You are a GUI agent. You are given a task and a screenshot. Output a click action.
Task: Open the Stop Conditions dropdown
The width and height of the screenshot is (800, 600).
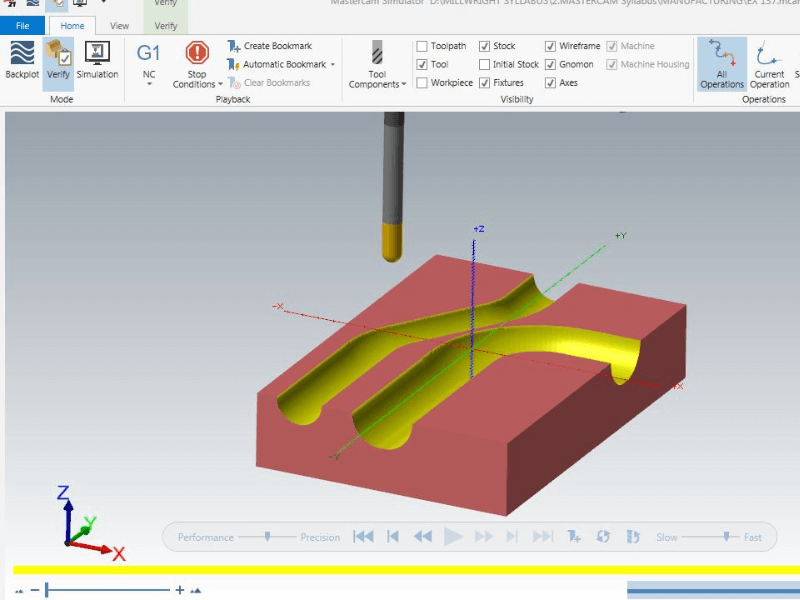pos(197,66)
